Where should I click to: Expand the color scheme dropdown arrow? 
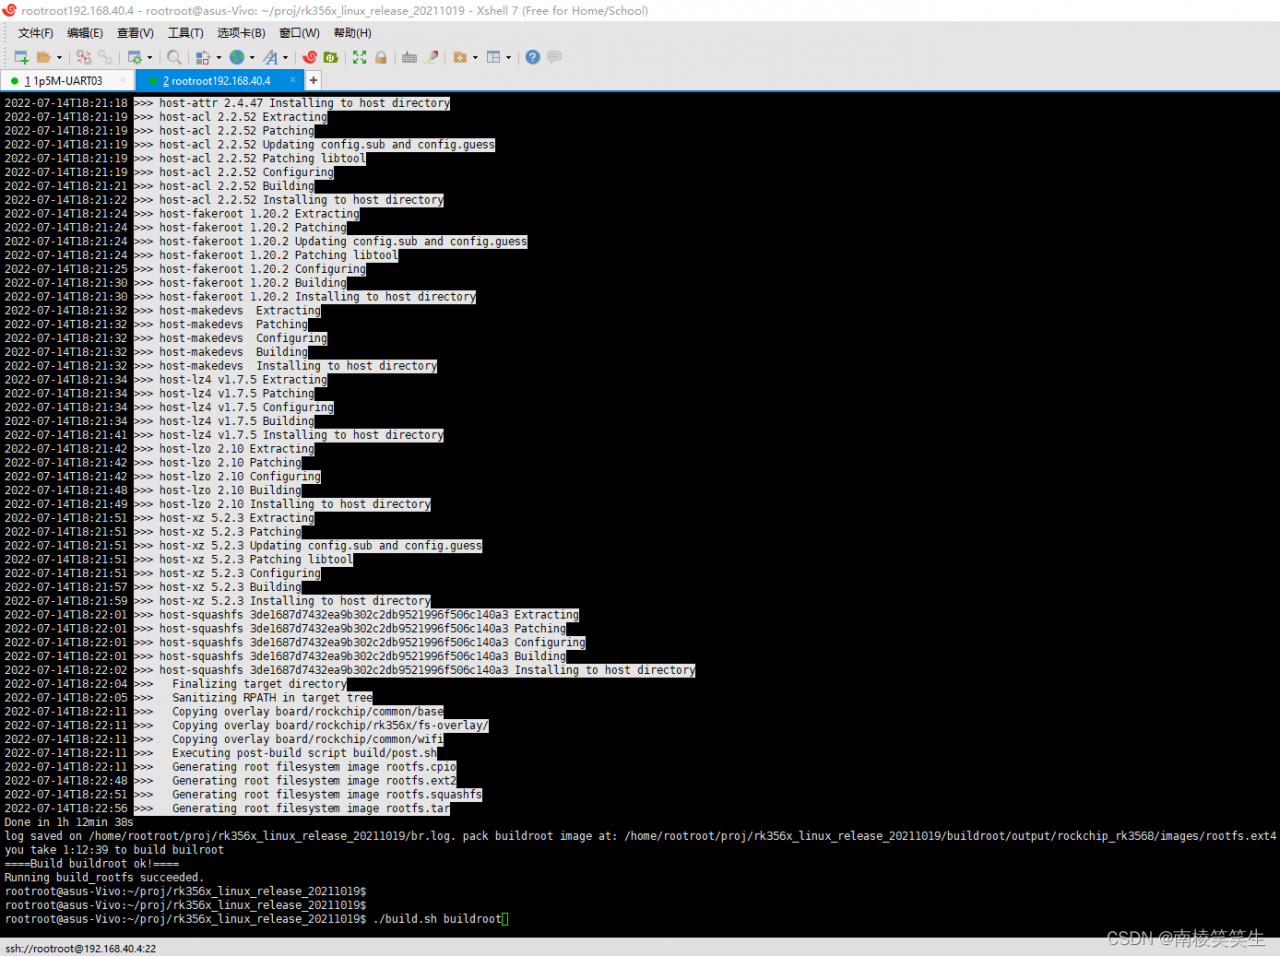[x=219, y=57]
